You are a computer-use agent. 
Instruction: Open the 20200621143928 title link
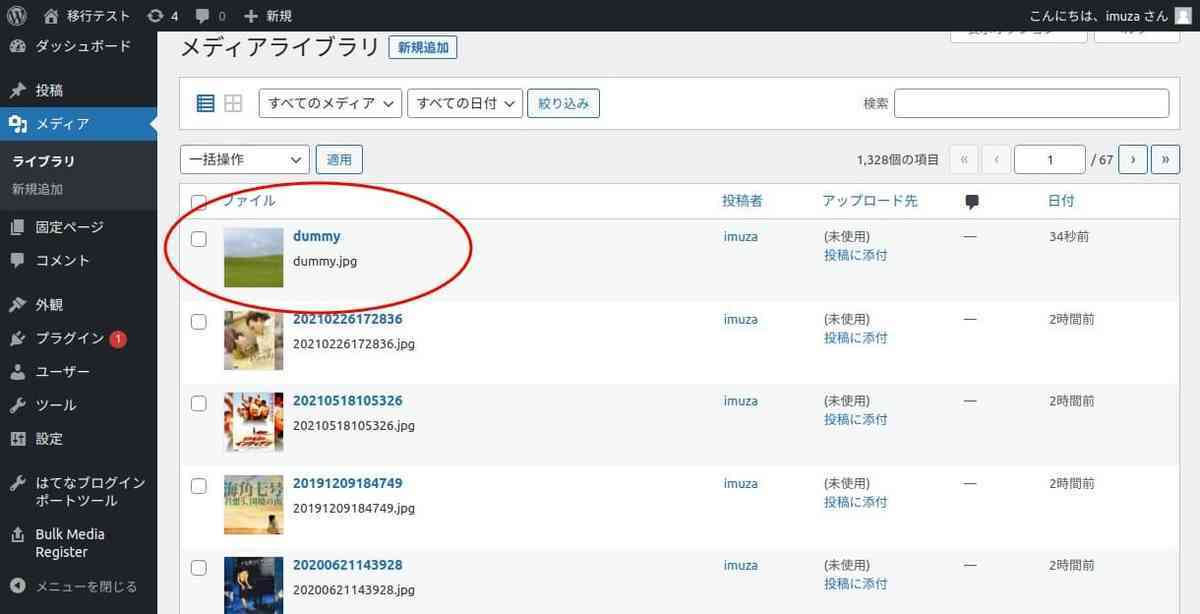pyautogui.click(x=347, y=565)
